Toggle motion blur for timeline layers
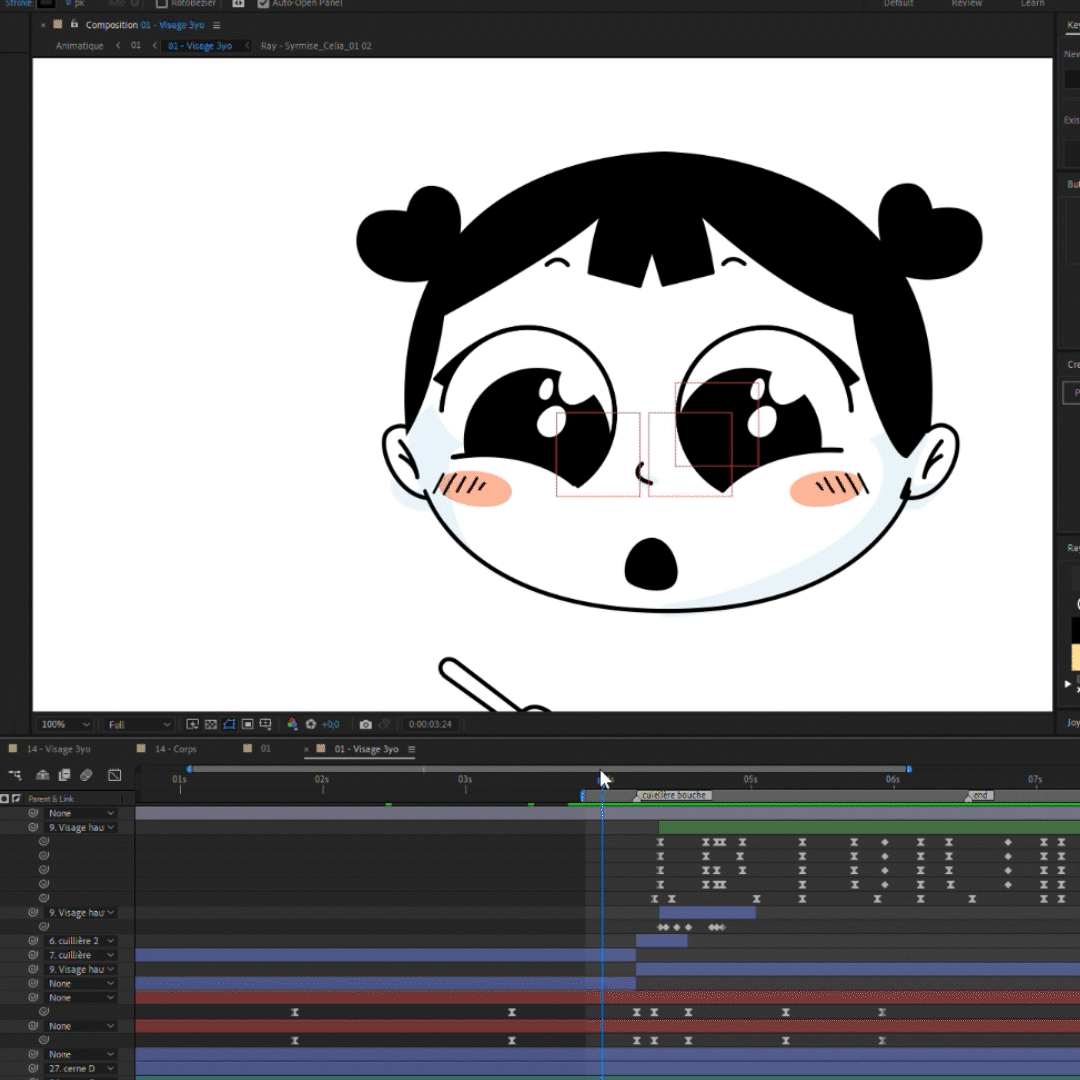The width and height of the screenshot is (1080, 1080). point(86,775)
